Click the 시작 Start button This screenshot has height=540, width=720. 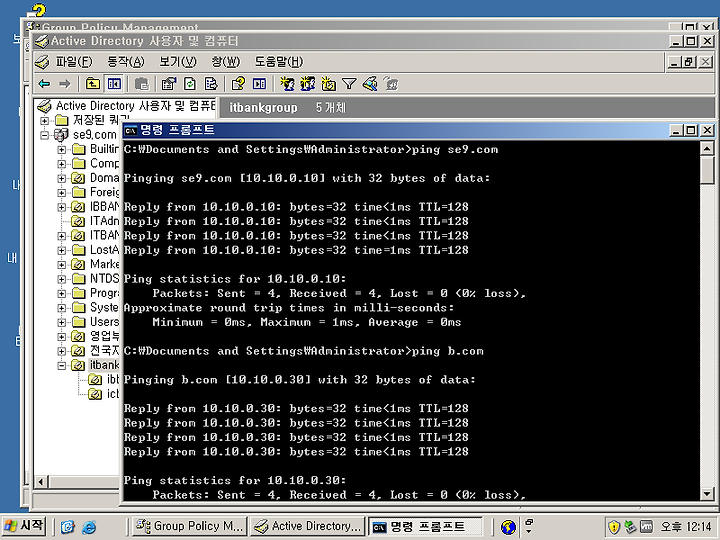[x=24, y=526]
